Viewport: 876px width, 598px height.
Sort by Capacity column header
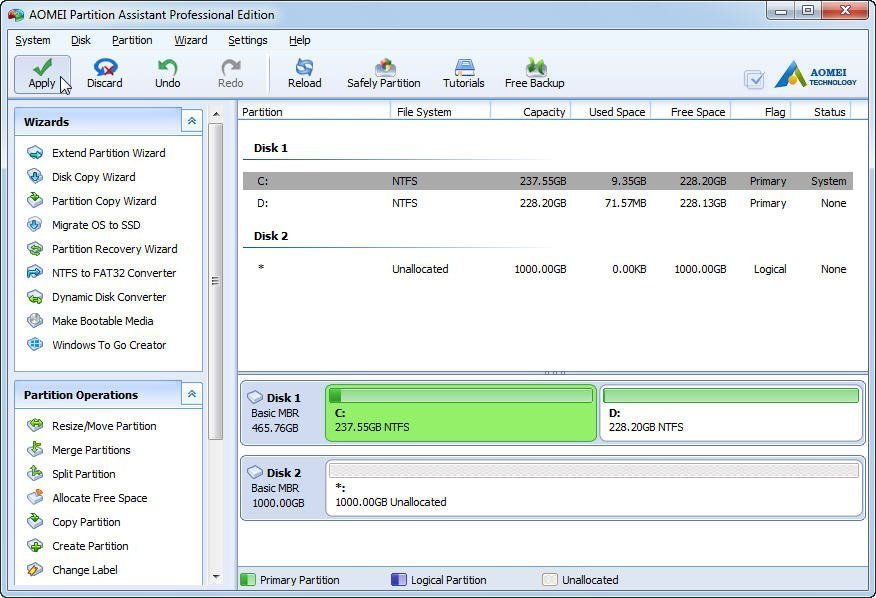point(530,112)
